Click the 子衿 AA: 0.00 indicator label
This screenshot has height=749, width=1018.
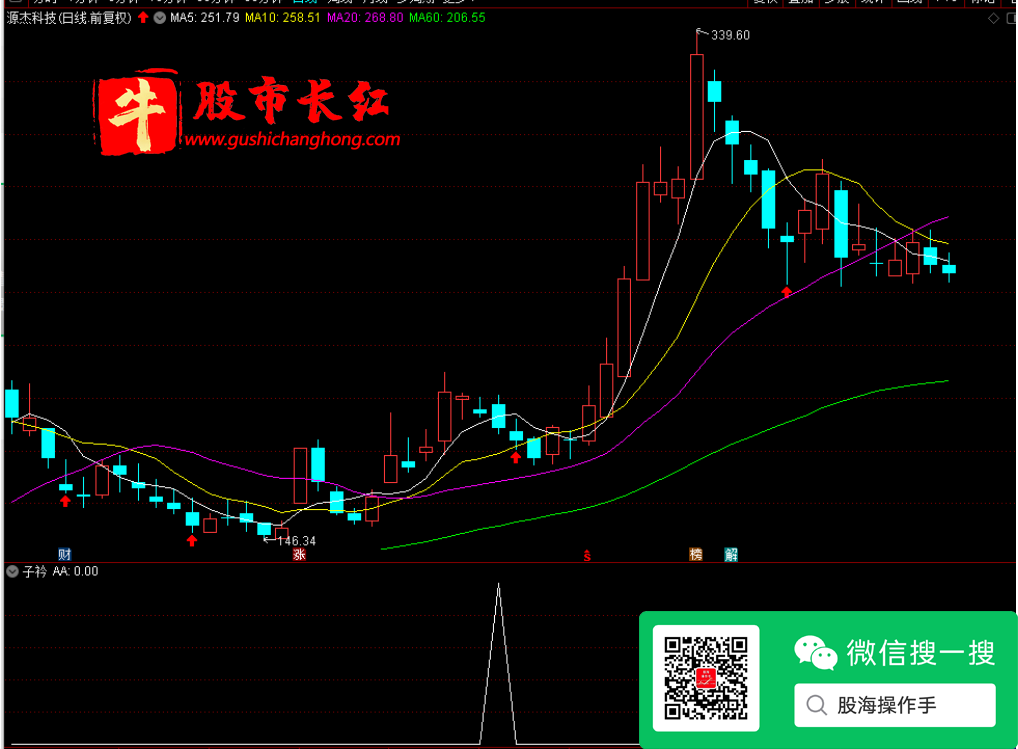point(60,571)
